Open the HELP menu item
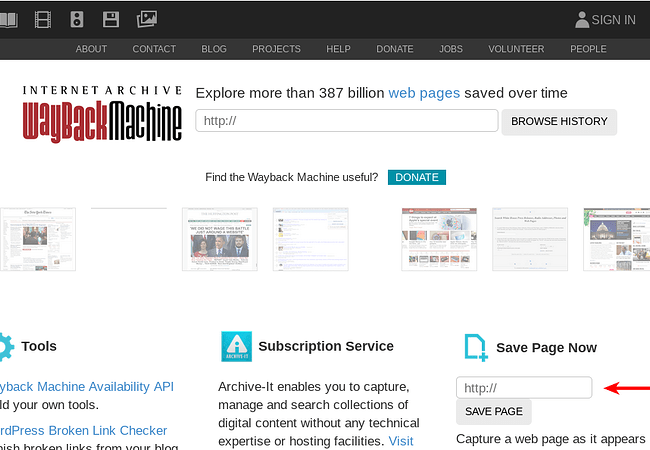This screenshot has width=650, height=450. pos(338,49)
